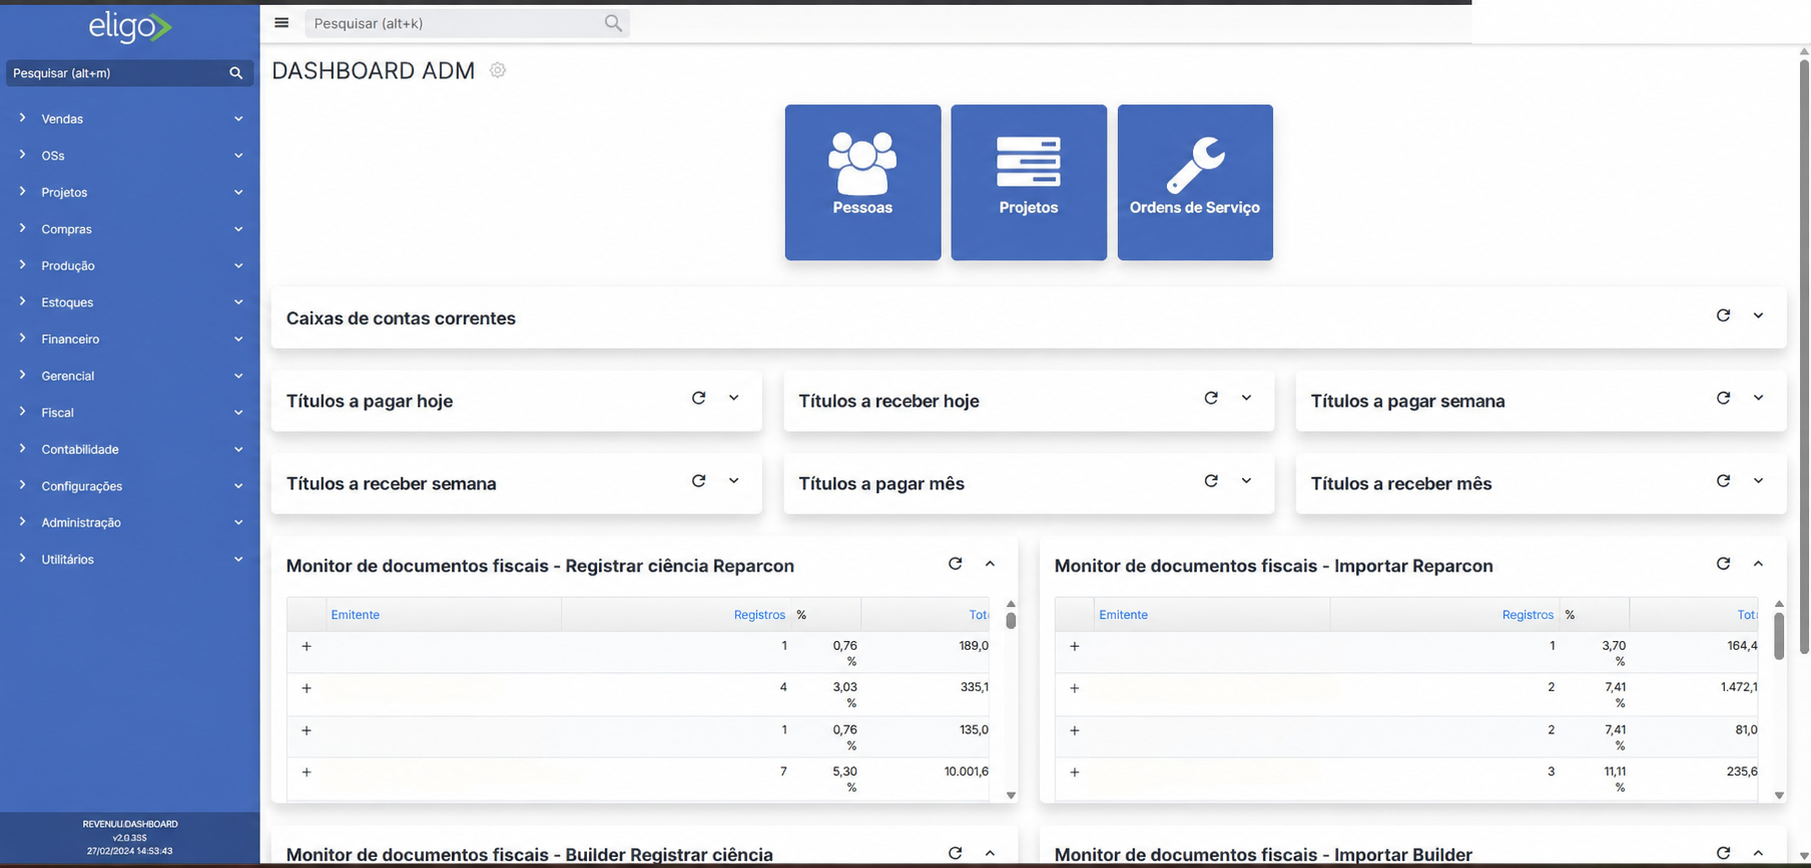Open the Fiscal sidebar menu
Viewport: 1811px width, 868px height.
130,412
